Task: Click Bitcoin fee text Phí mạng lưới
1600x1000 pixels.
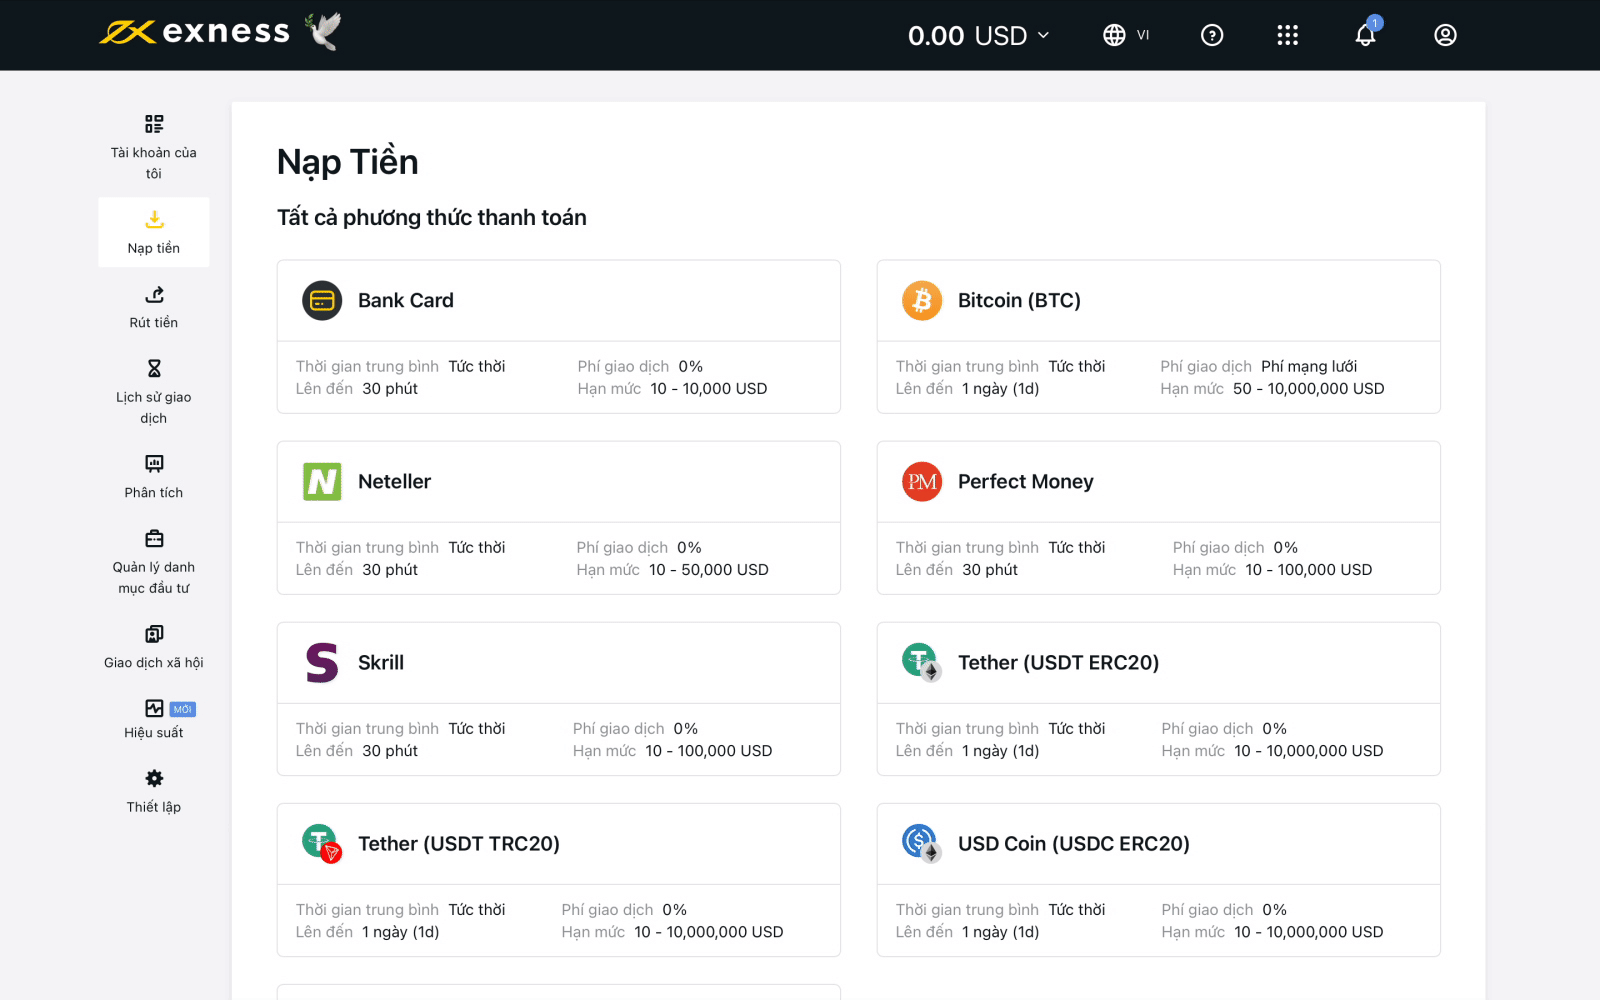Action: click(1309, 367)
